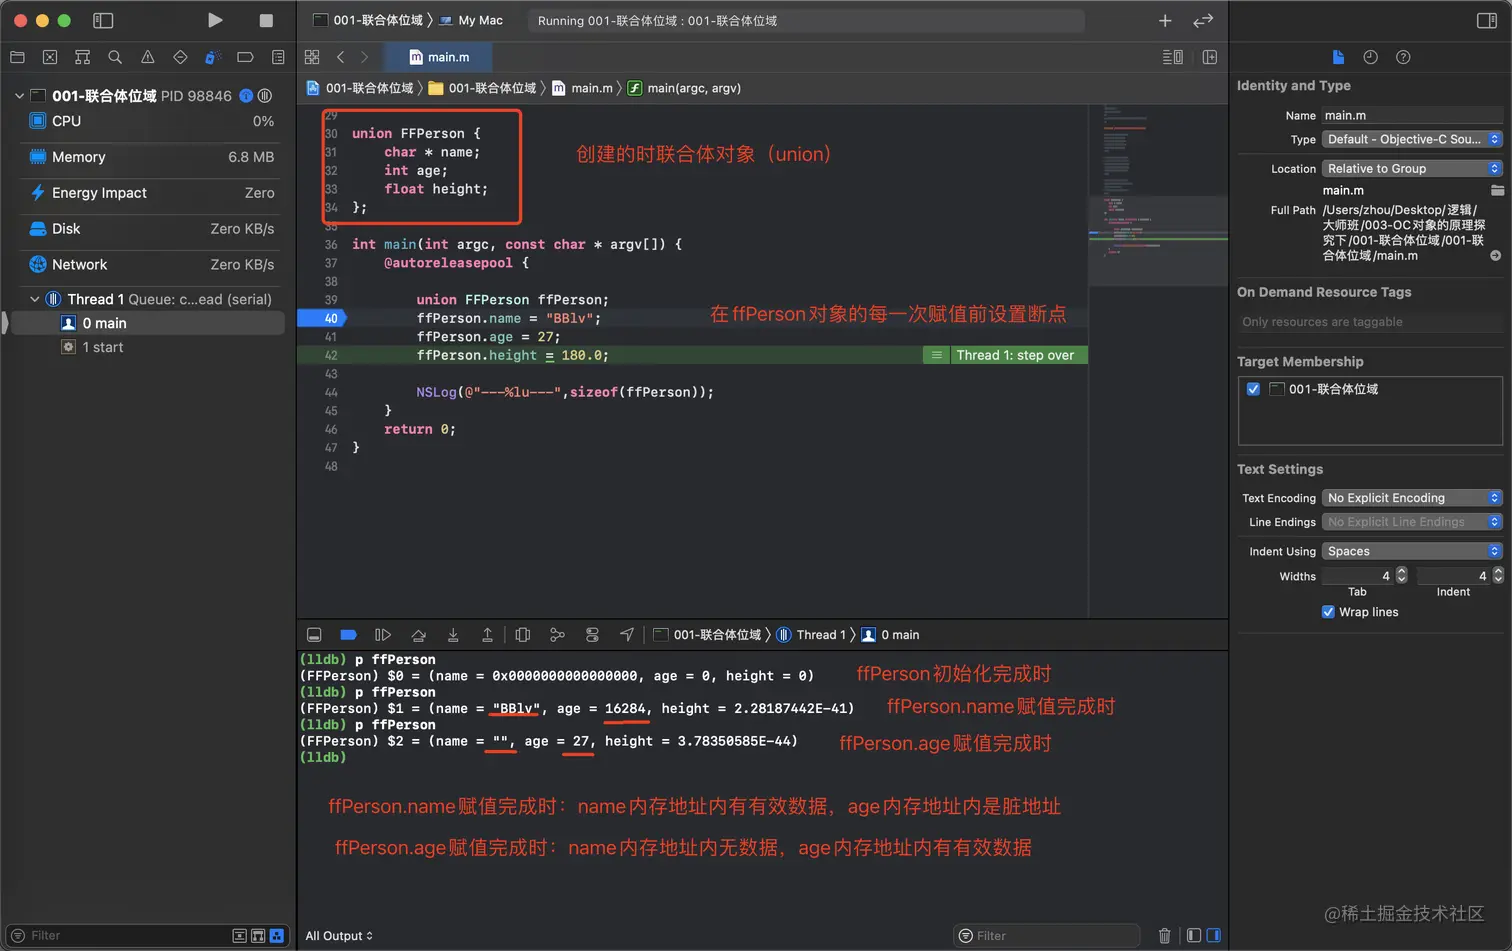The image size is (1512, 951).
Task: Deactivate breakpoints in debug bar
Action: click(348, 635)
